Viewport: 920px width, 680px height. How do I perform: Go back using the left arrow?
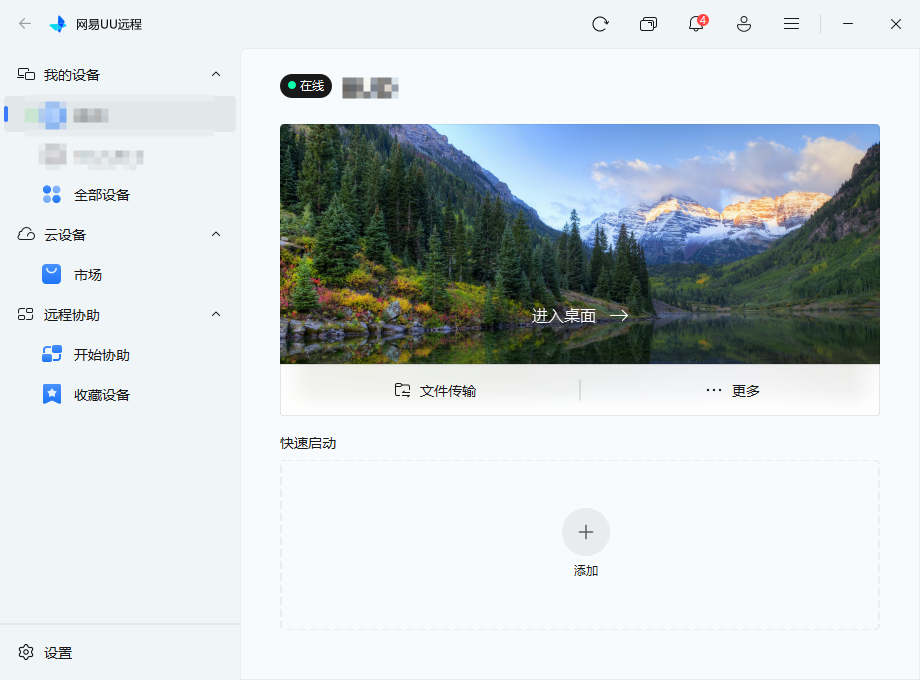pyautogui.click(x=25, y=23)
